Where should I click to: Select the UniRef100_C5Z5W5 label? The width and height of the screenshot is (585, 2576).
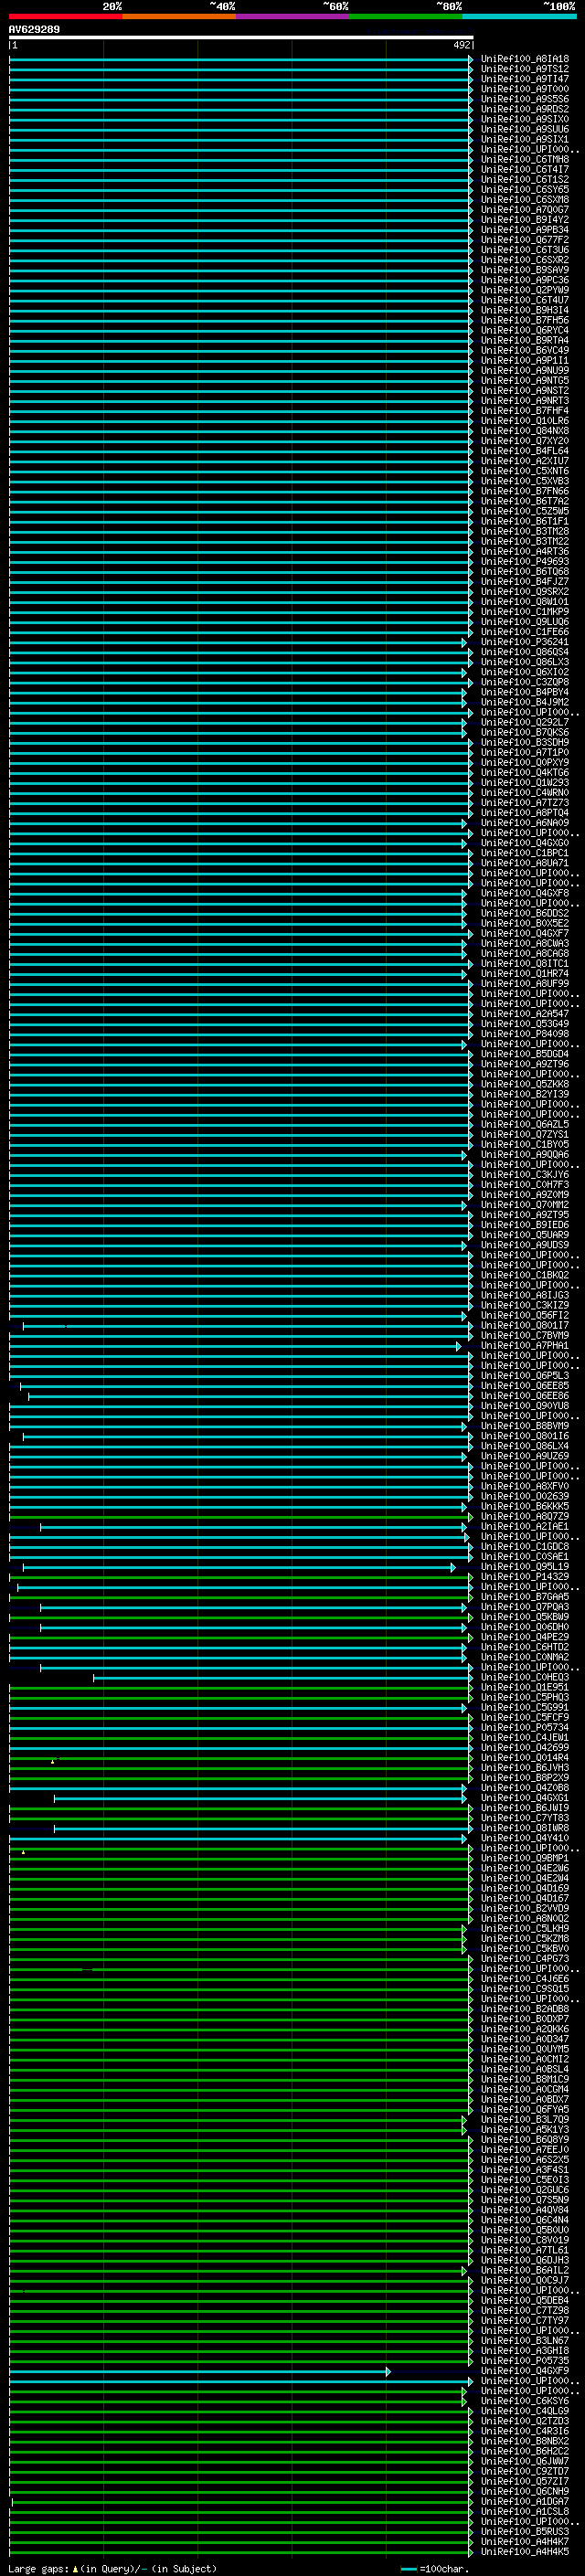(x=525, y=511)
